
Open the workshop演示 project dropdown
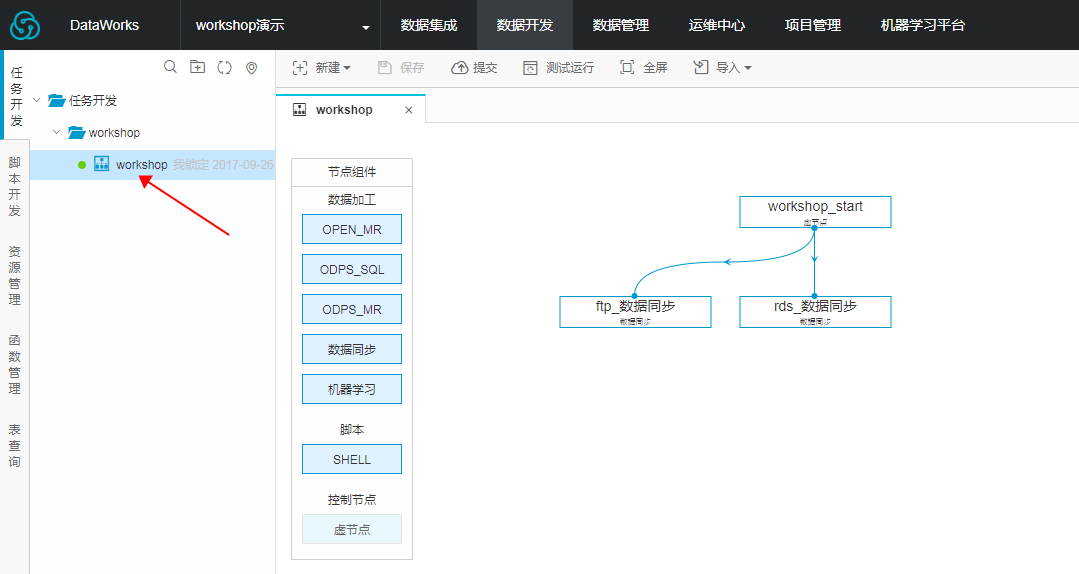tap(281, 25)
